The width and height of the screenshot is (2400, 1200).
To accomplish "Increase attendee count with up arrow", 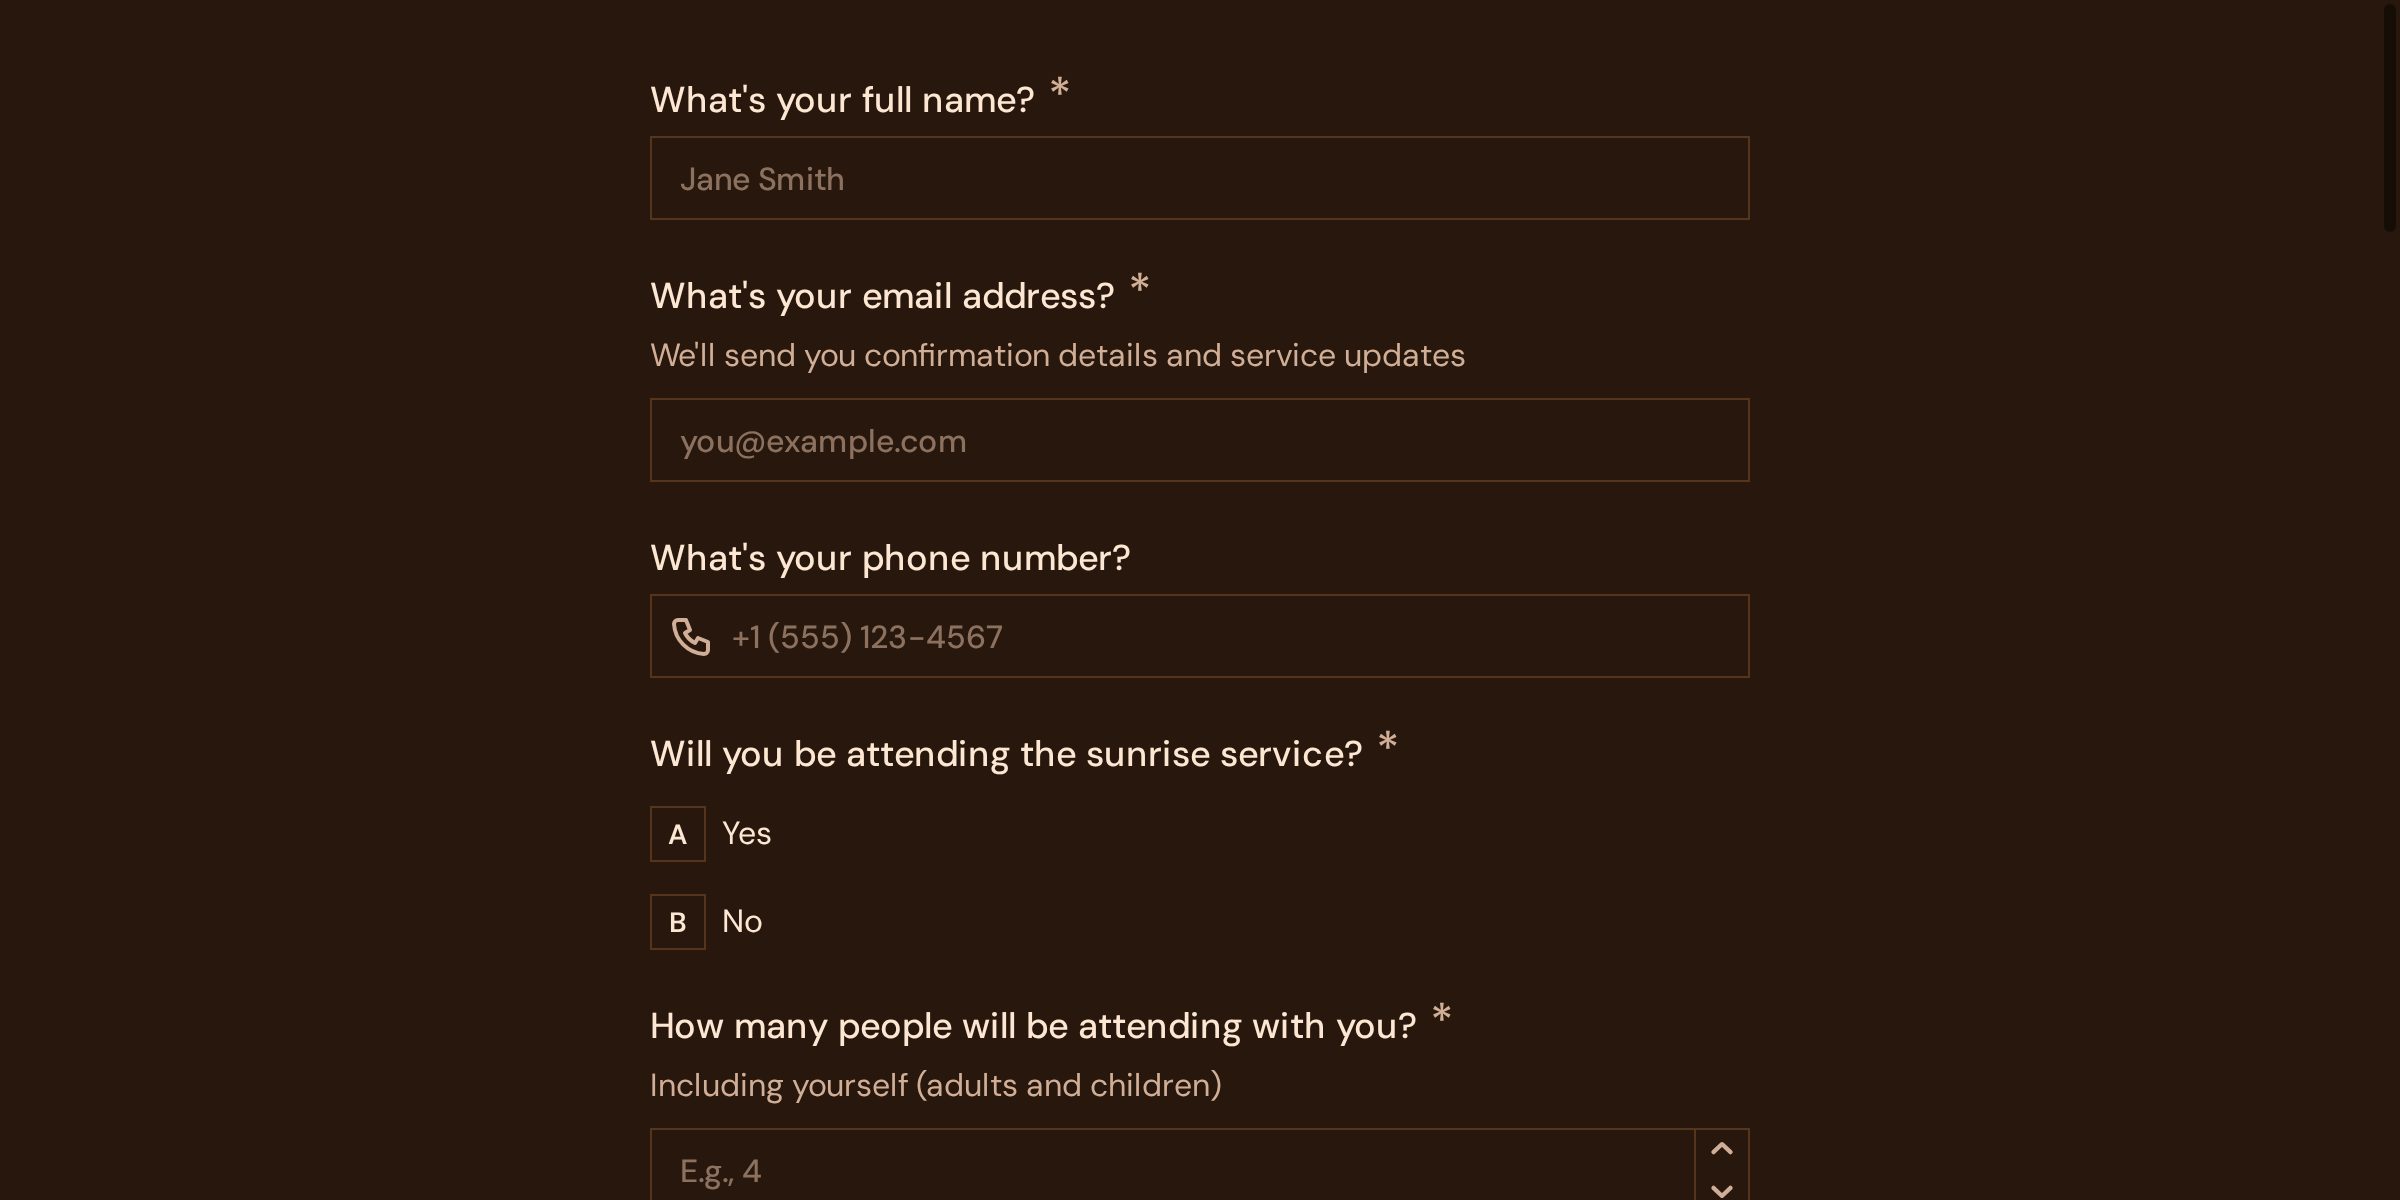I will 1721,1149.
